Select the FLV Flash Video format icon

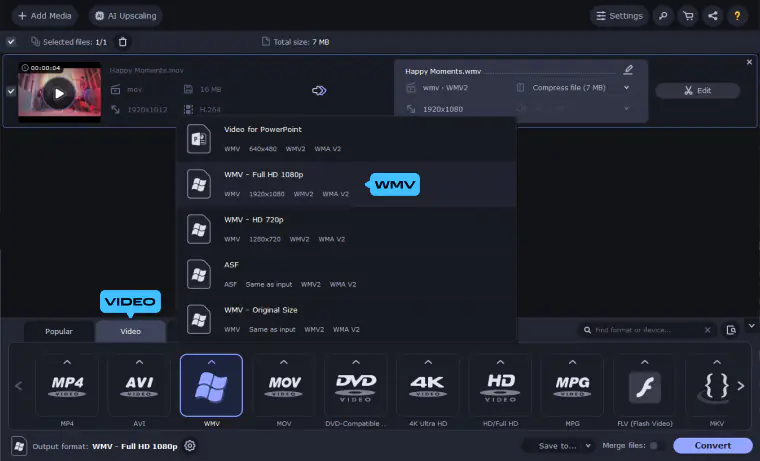(x=645, y=386)
